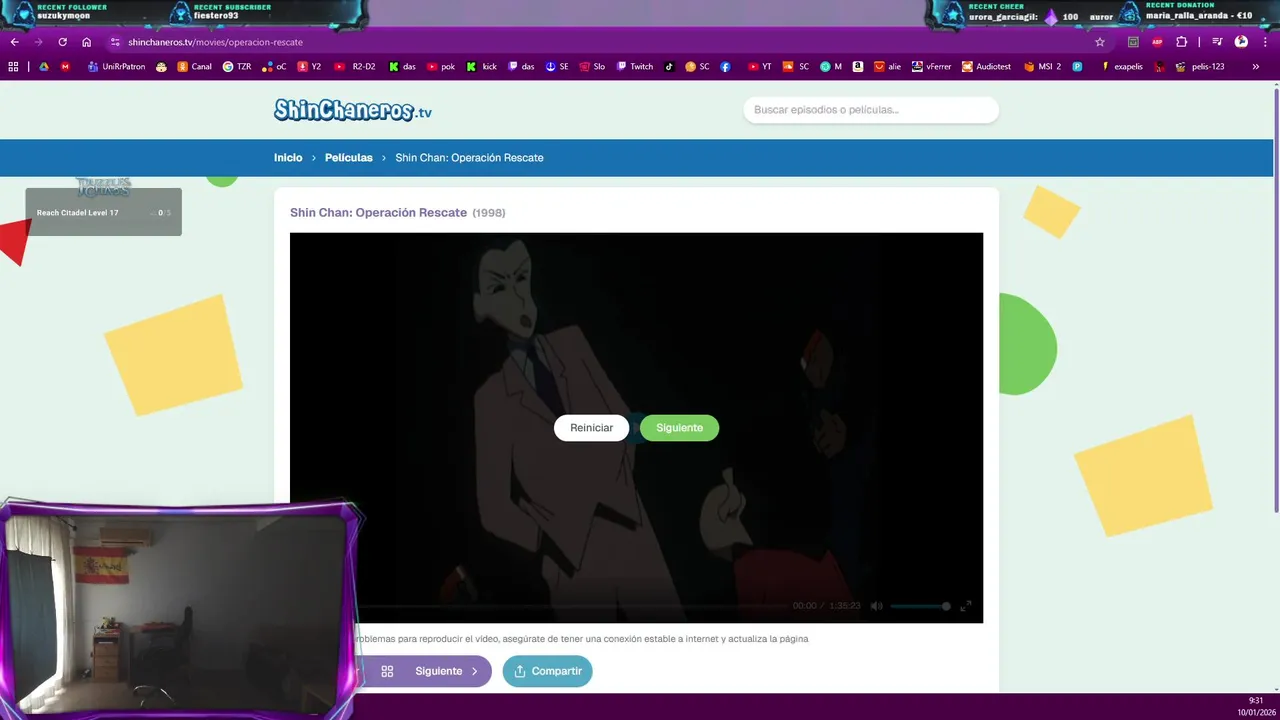Click the Reach Citadel Level 17 overlay
Viewport: 1280px width, 720px height.
tap(103, 212)
